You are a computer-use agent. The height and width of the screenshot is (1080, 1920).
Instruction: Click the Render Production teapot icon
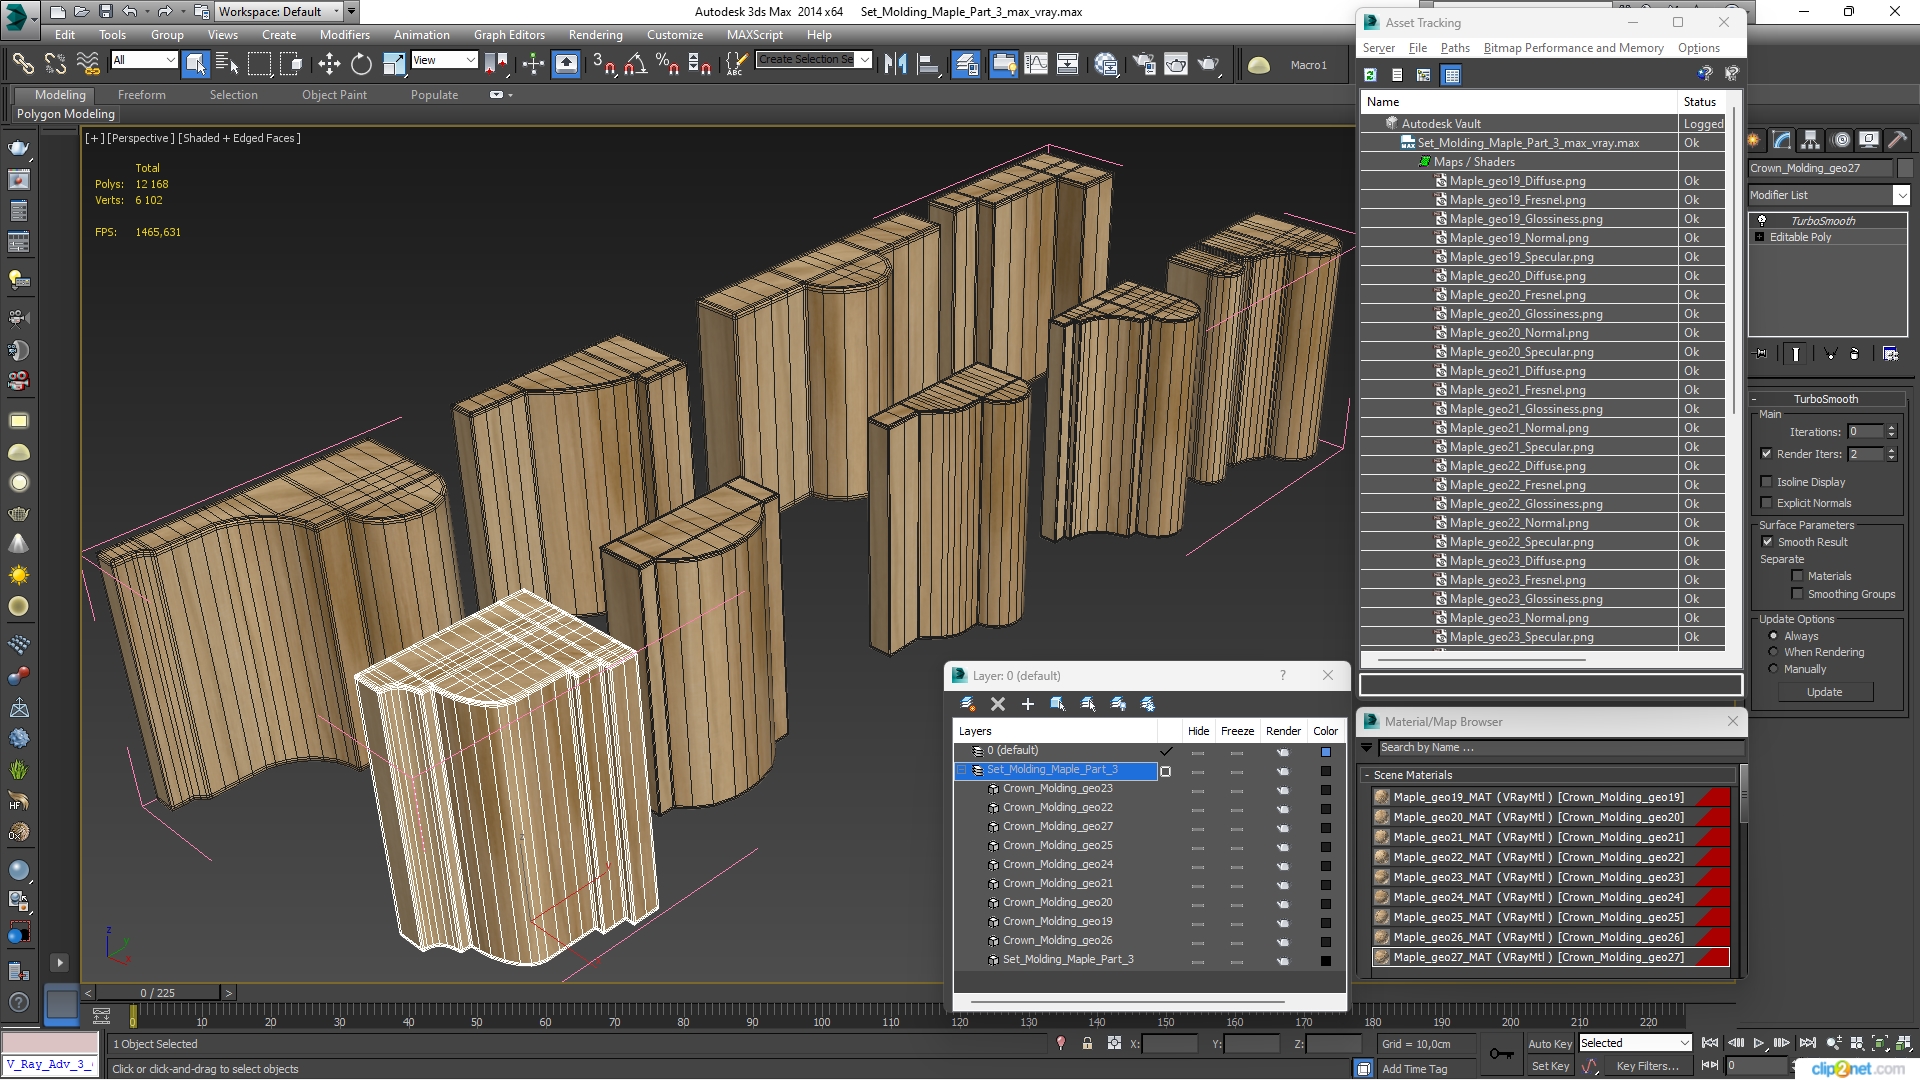[1209, 64]
